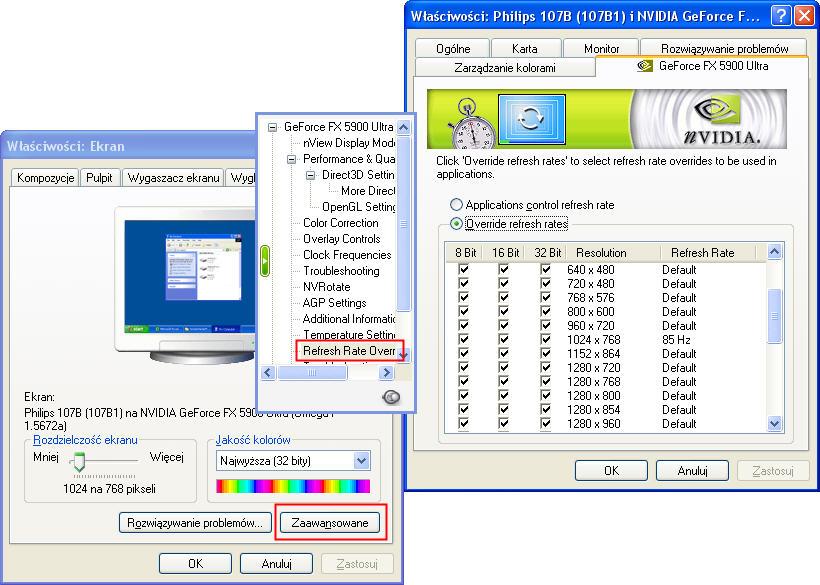Screen dimensions: 820x585
Task: Switch to the Karta tab
Action: click(525, 49)
